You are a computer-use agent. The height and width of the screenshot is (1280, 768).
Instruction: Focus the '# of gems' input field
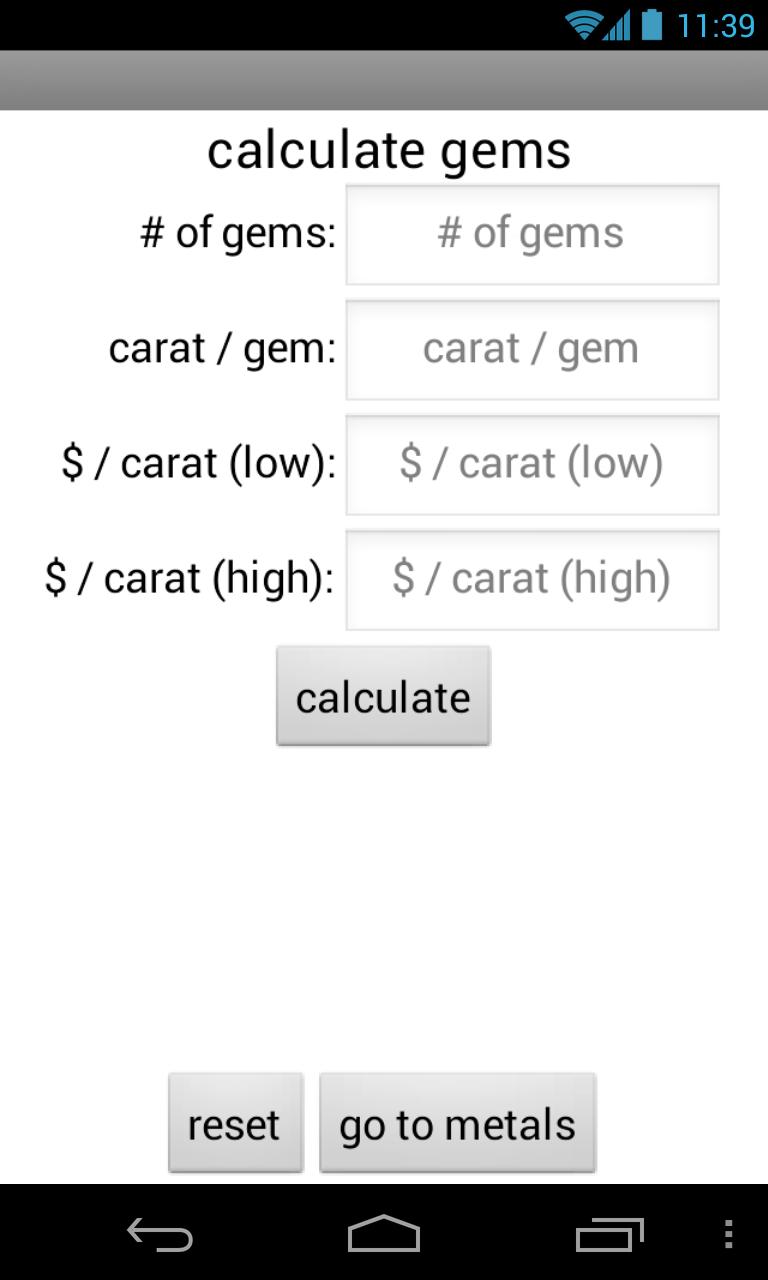coord(532,234)
